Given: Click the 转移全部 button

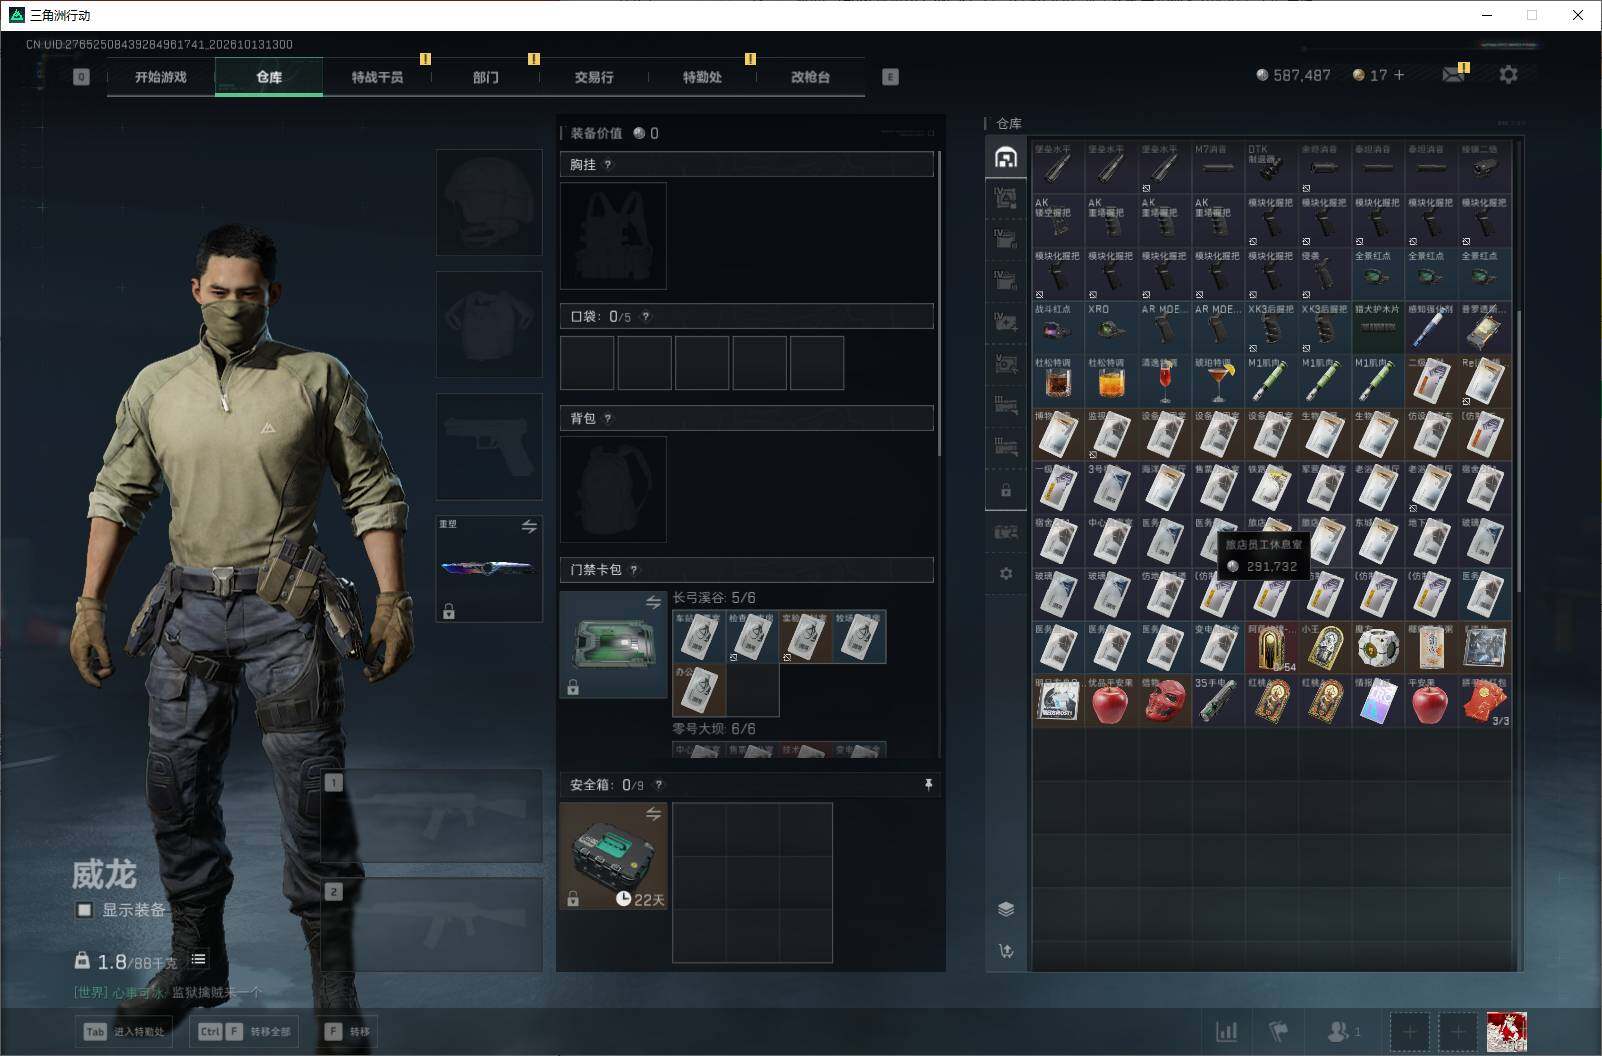Looking at the screenshot, I should 245,1031.
